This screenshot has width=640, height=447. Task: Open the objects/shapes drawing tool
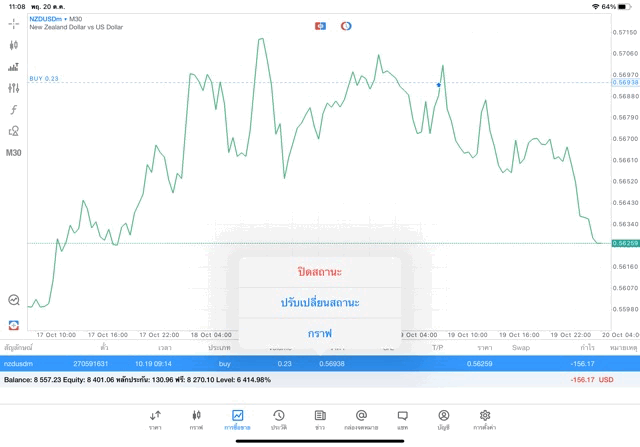click(x=13, y=131)
